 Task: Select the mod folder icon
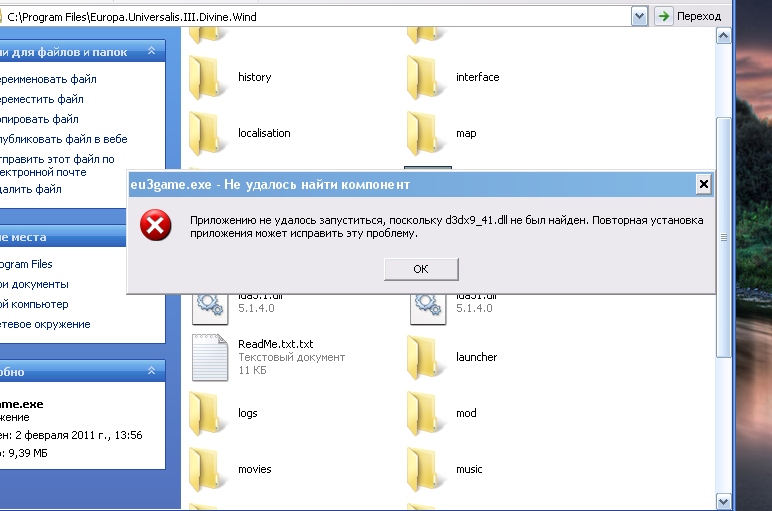pyautogui.click(x=425, y=414)
